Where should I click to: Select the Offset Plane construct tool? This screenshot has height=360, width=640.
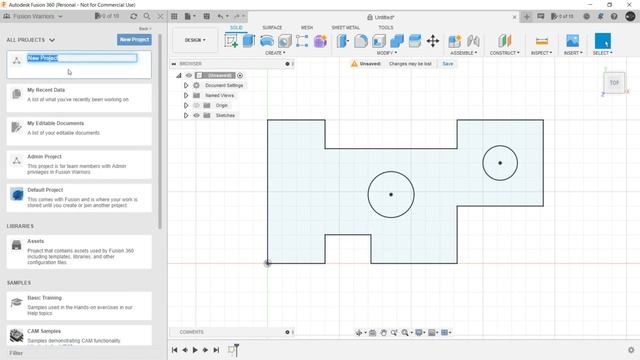(504, 41)
